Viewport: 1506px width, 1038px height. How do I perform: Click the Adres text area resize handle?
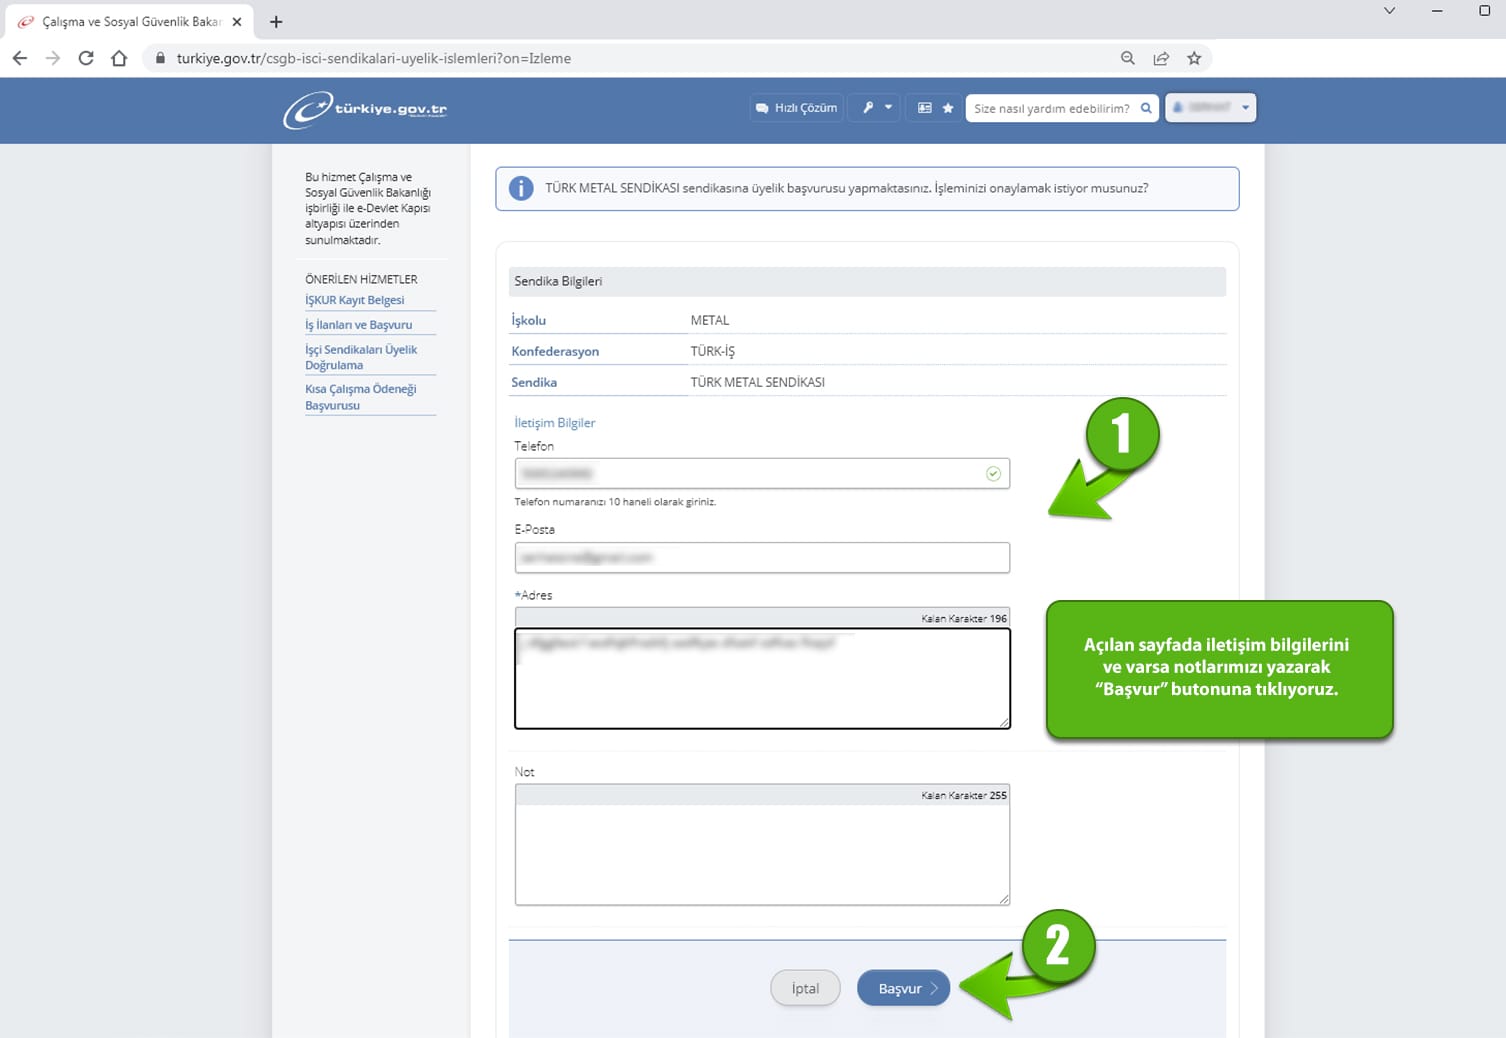(1003, 721)
